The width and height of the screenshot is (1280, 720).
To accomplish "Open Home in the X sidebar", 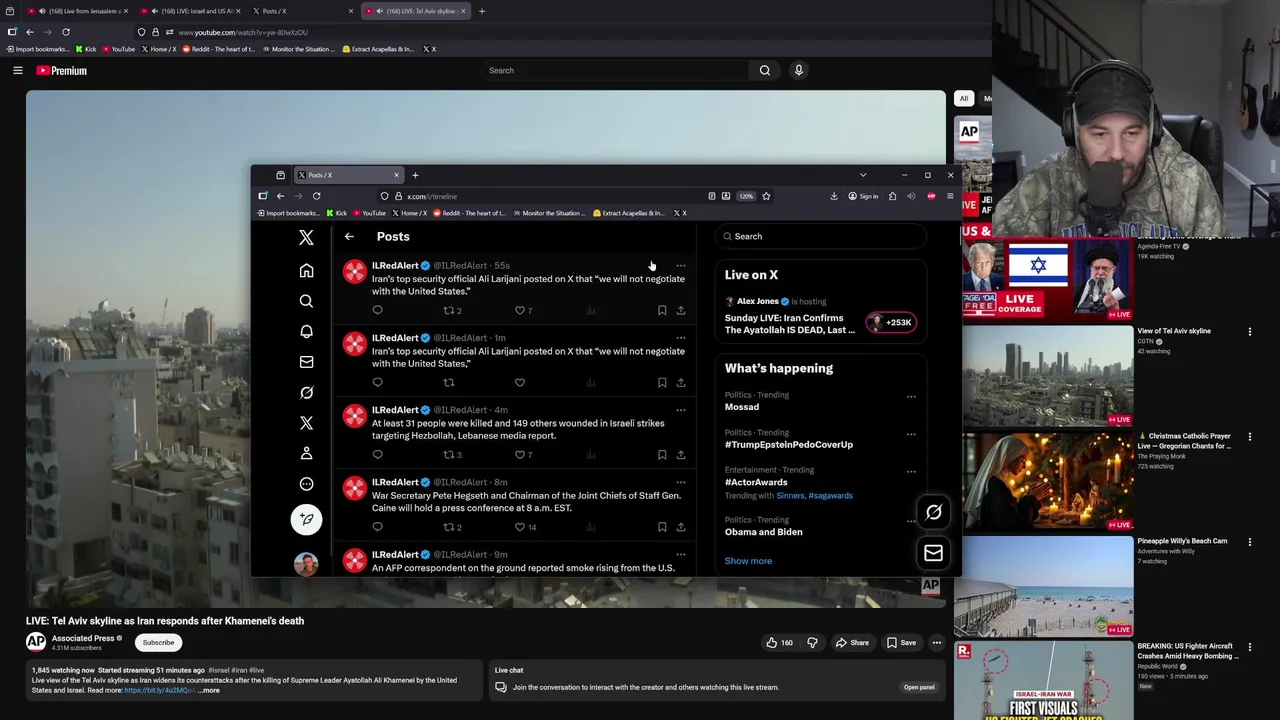I will 306,271.
